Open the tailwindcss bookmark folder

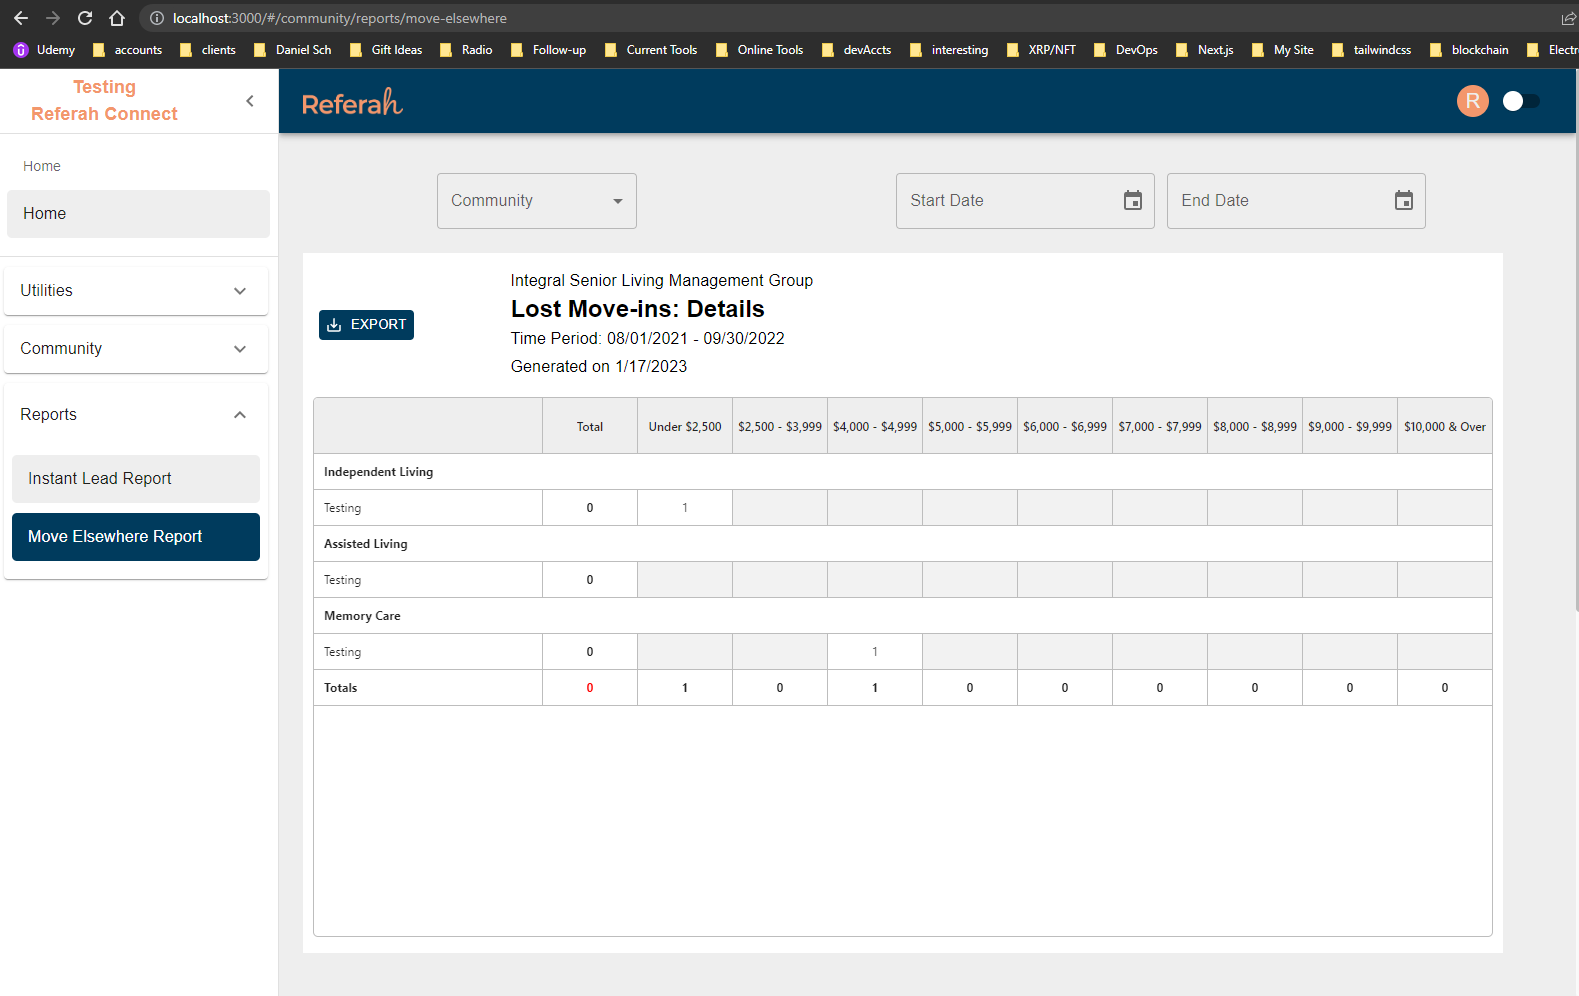pyautogui.click(x=1372, y=50)
